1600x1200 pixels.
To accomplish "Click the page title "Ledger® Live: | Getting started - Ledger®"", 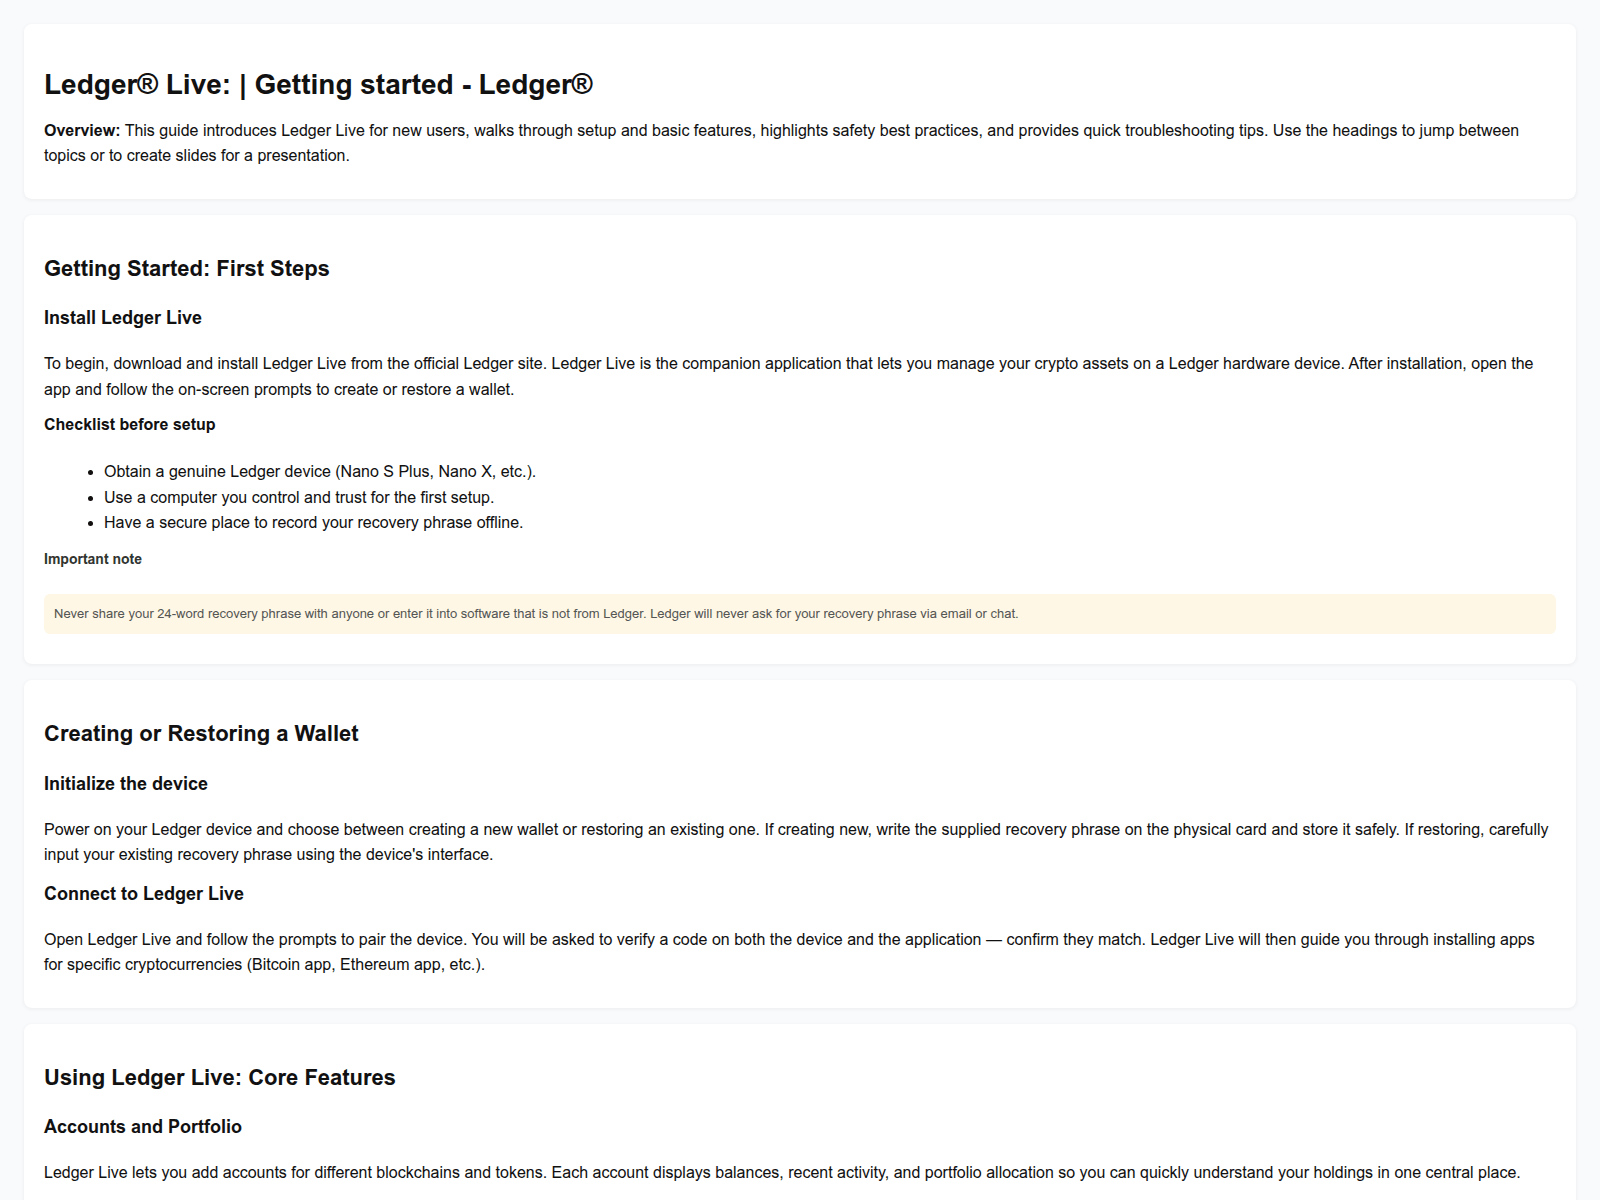I will pyautogui.click(x=318, y=85).
